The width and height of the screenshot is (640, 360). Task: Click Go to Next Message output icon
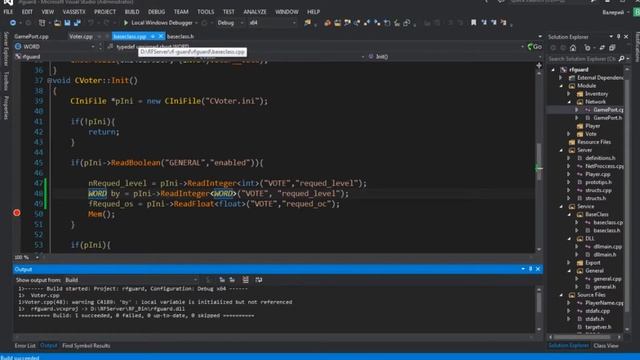232,280
